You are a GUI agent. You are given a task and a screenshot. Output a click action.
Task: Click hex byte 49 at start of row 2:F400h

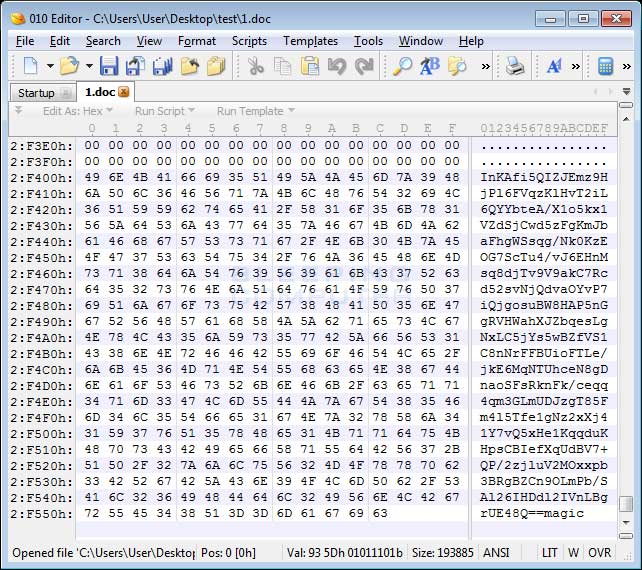[92, 177]
